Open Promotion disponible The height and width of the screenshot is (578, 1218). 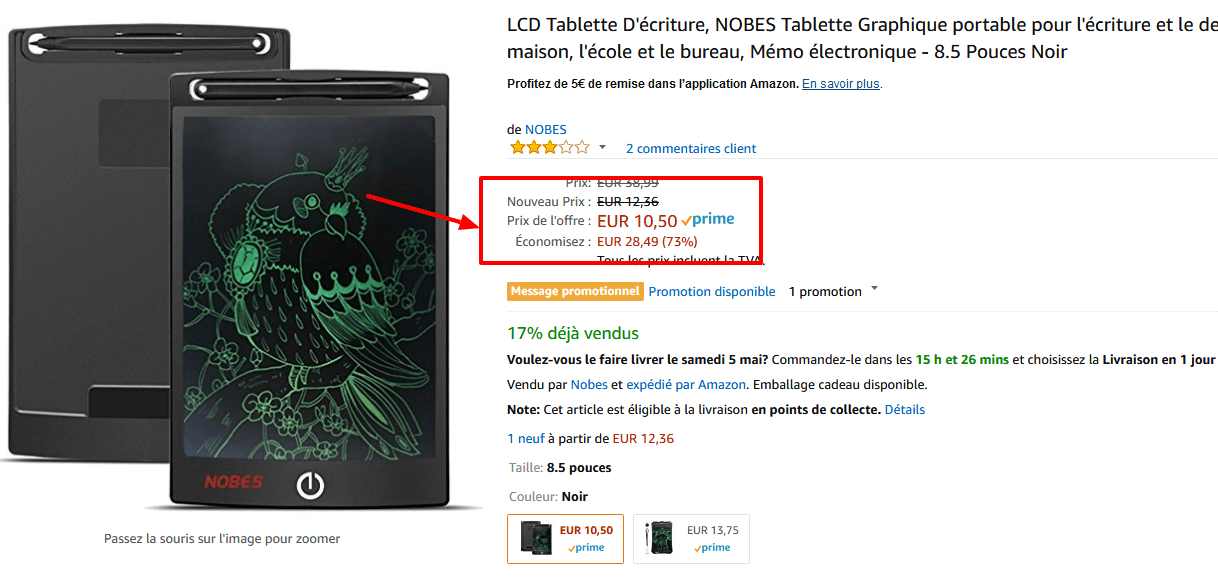click(712, 291)
